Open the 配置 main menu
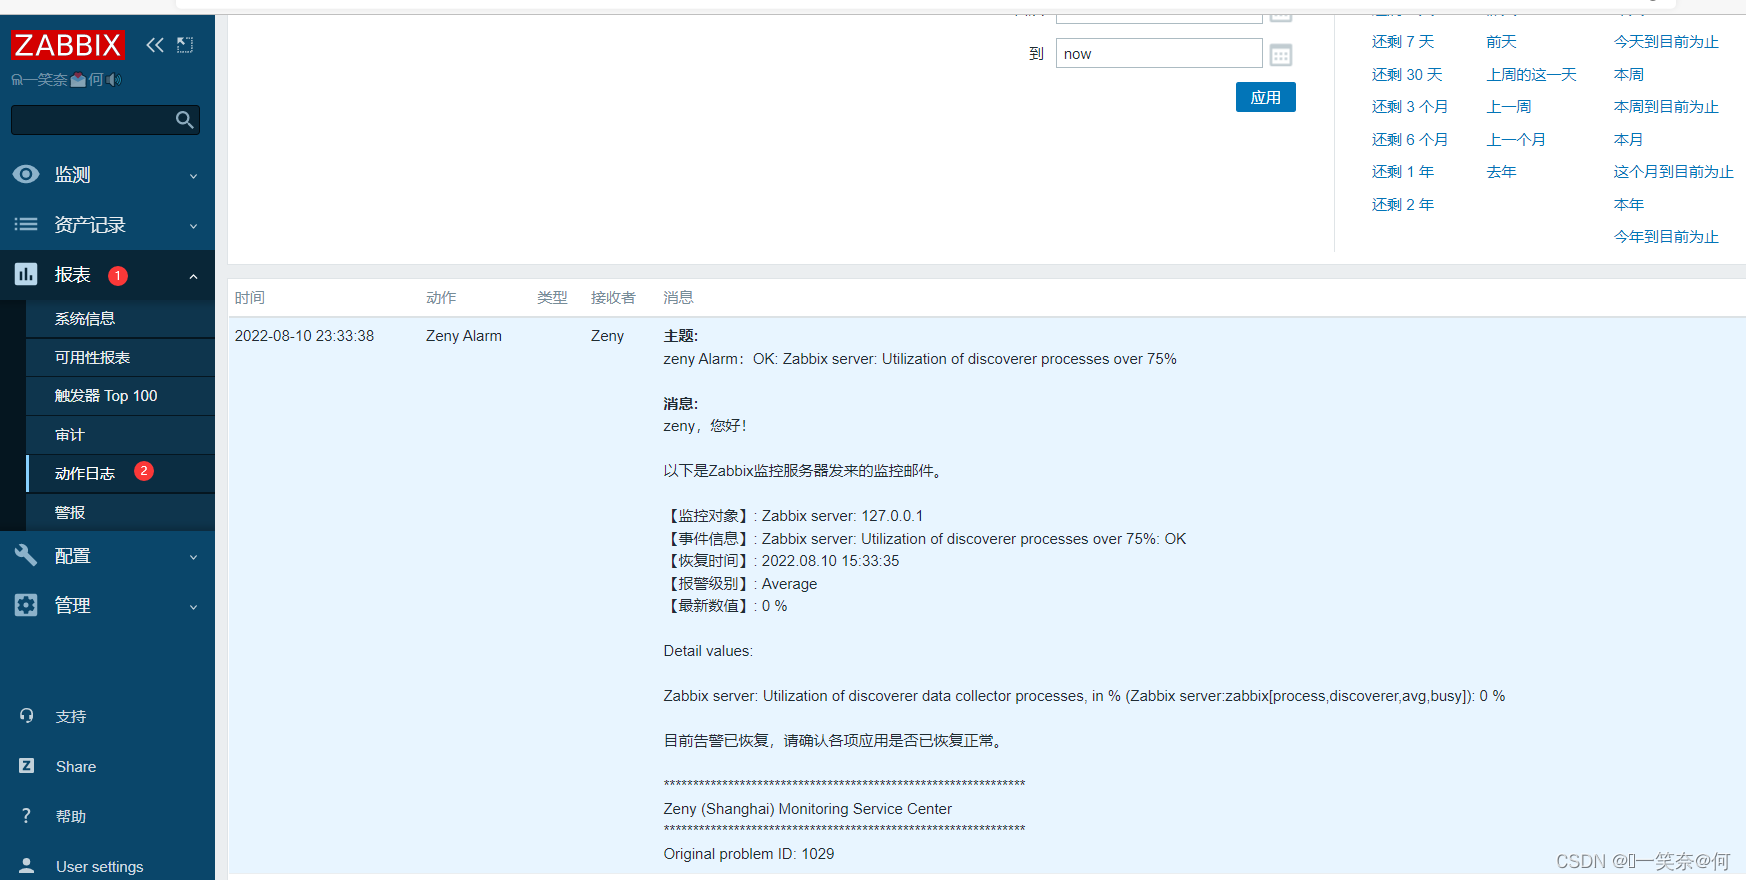Image resolution: width=1746 pixels, height=880 pixels. point(107,555)
